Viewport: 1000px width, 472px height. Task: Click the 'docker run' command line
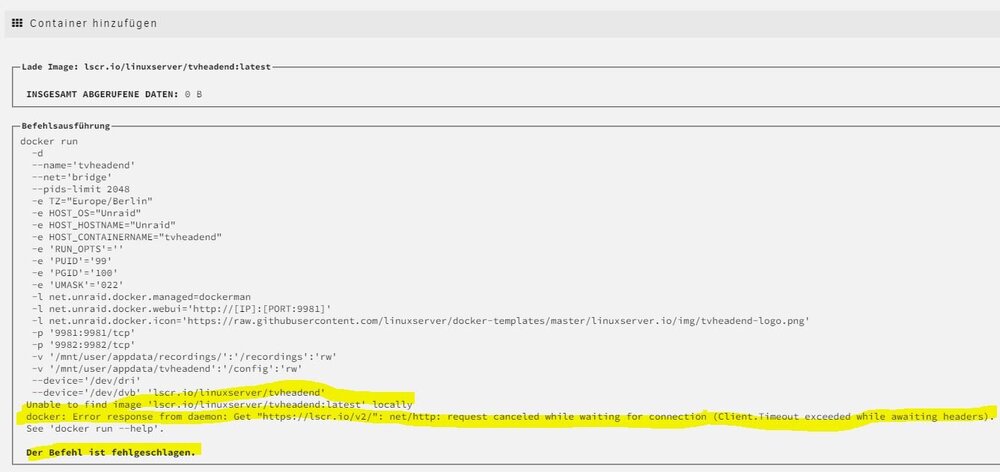click(x=49, y=142)
